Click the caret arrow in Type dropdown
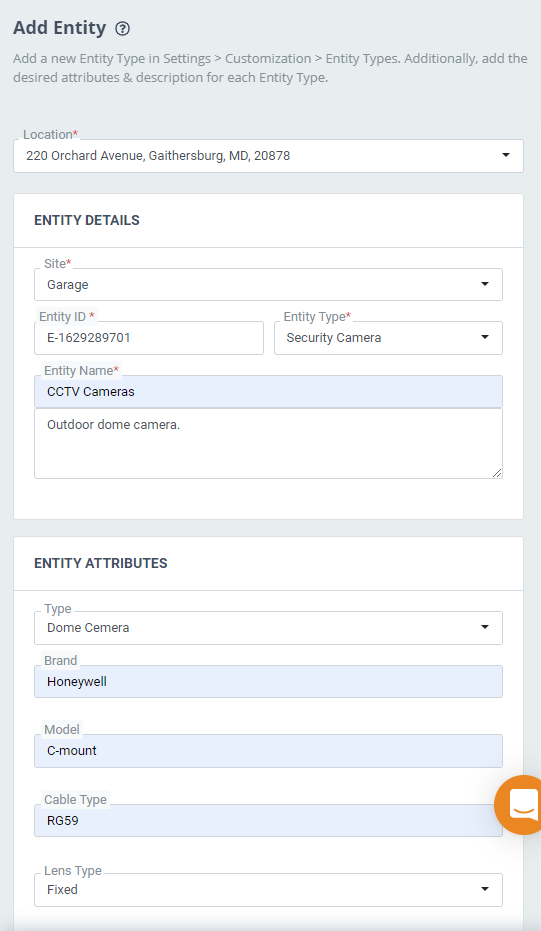Viewport: 541px width, 931px height. (485, 628)
